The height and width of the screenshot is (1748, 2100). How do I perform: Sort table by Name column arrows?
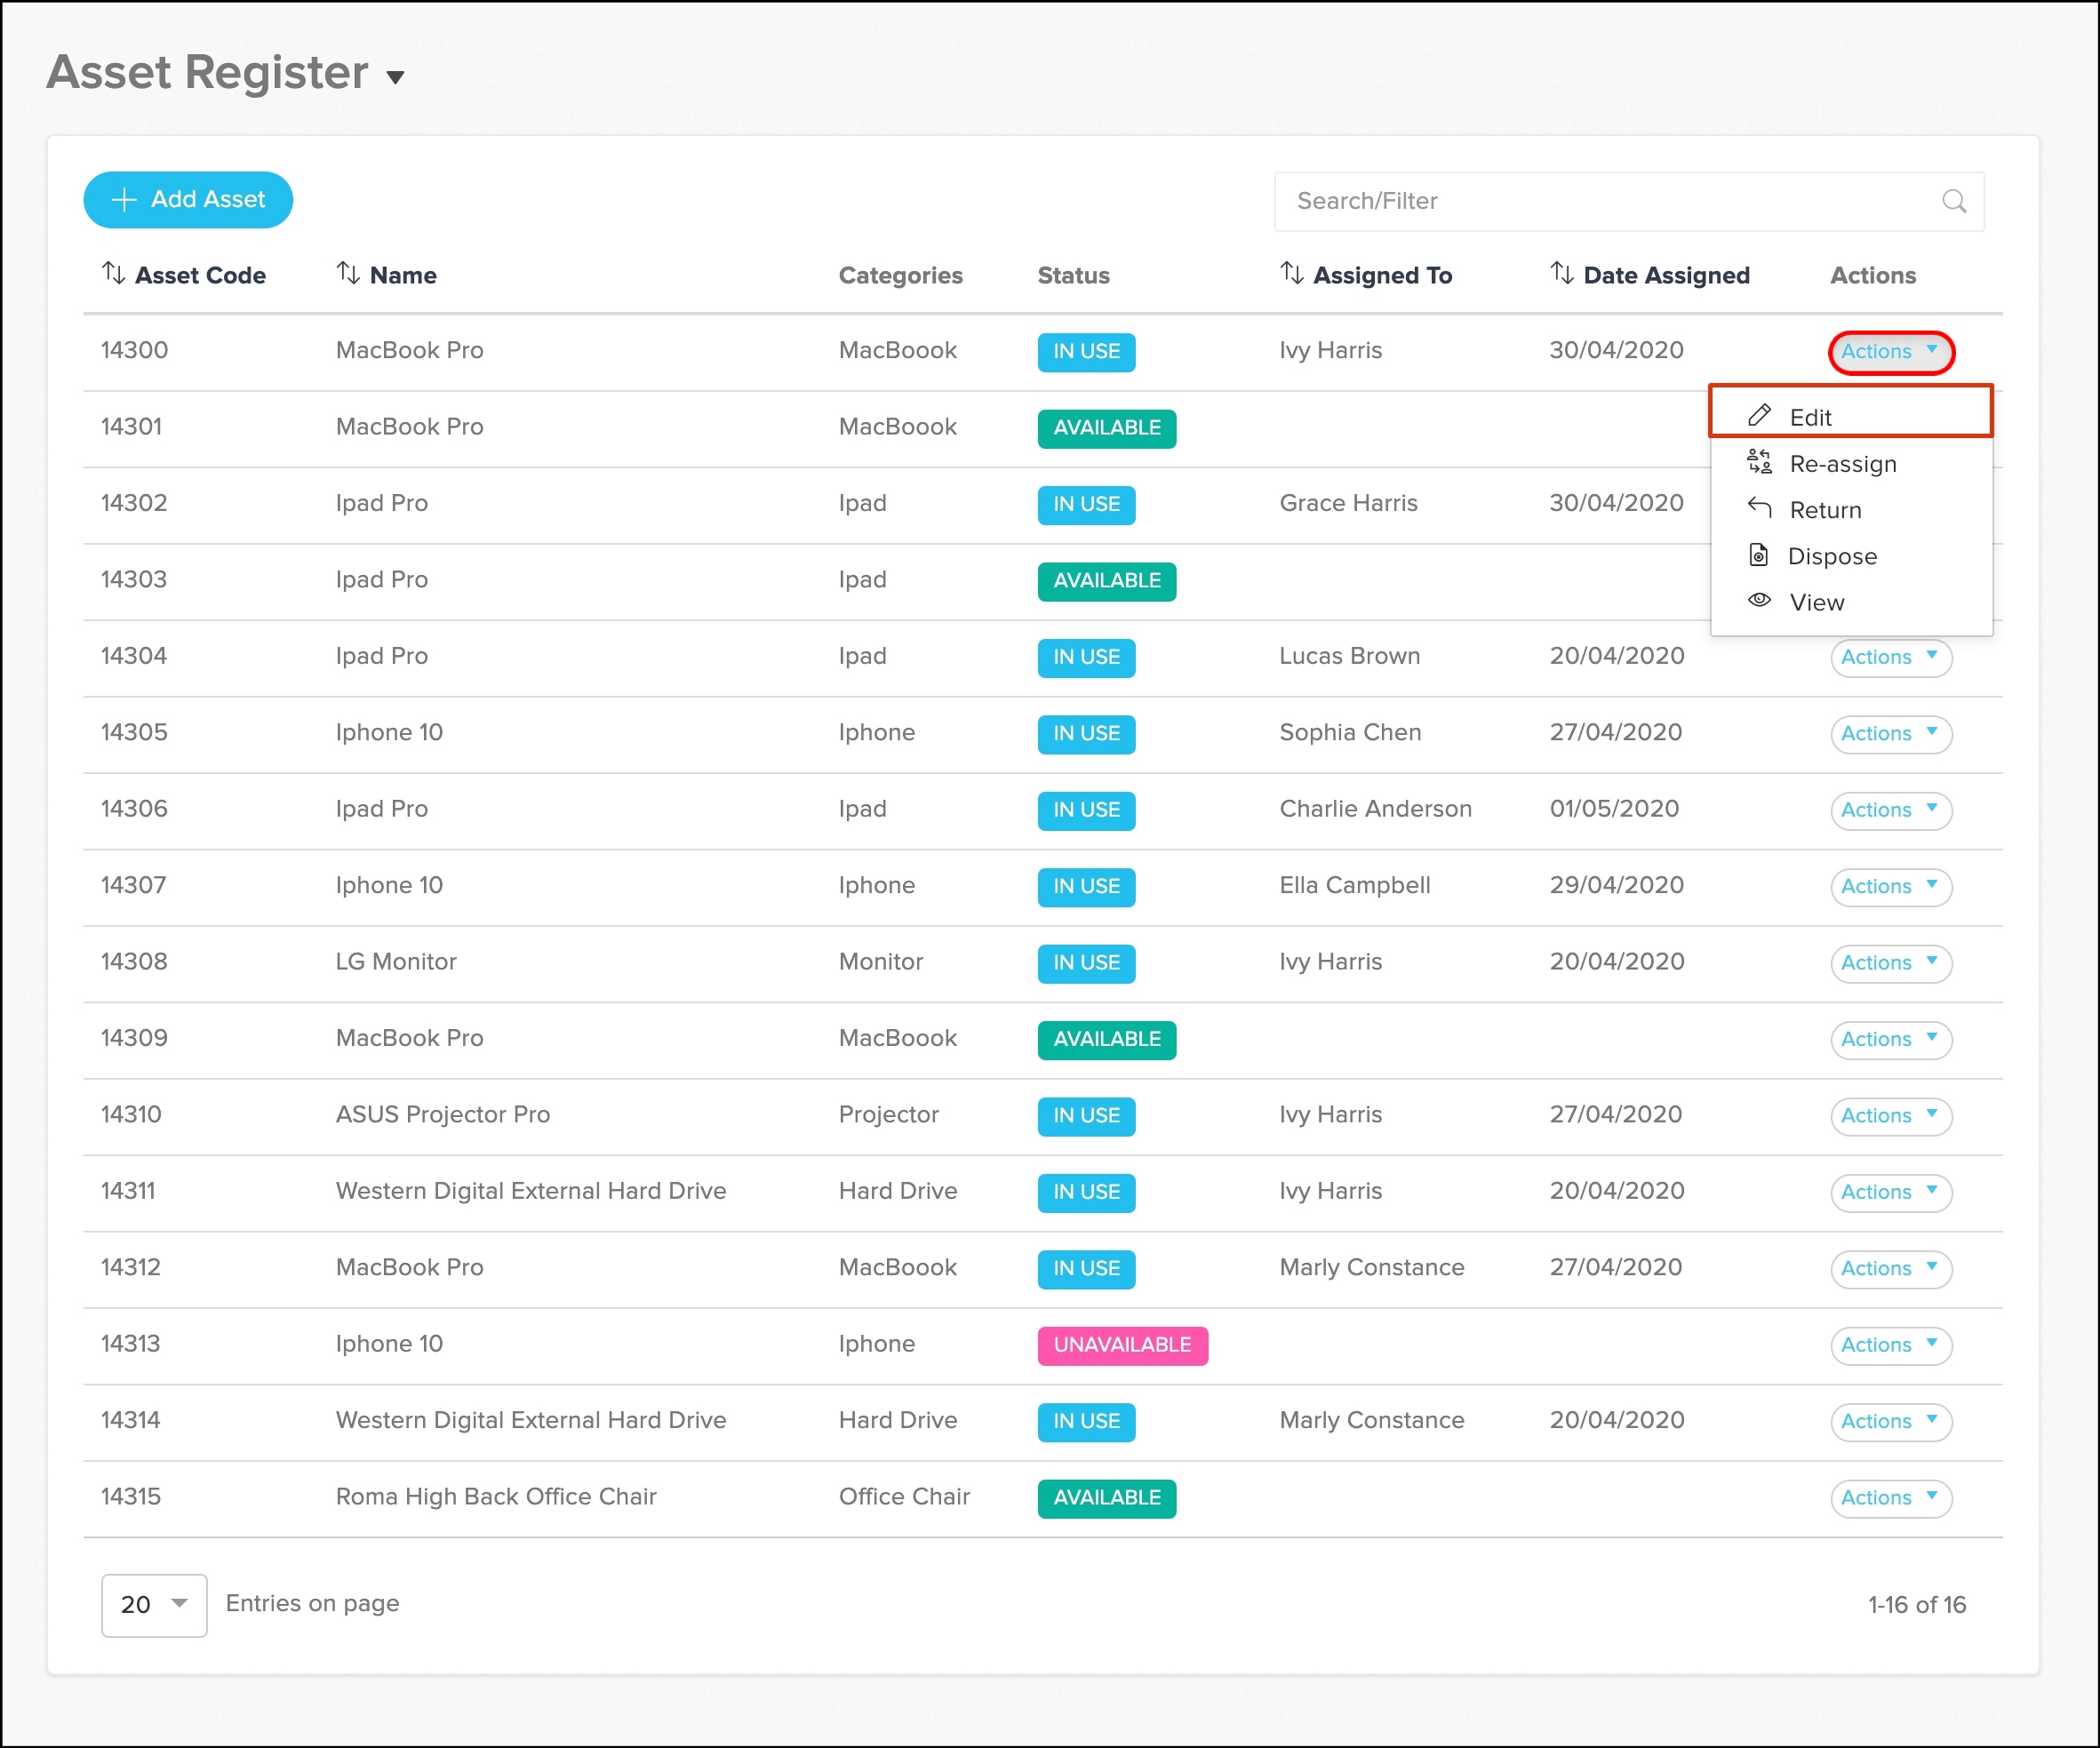click(x=347, y=273)
